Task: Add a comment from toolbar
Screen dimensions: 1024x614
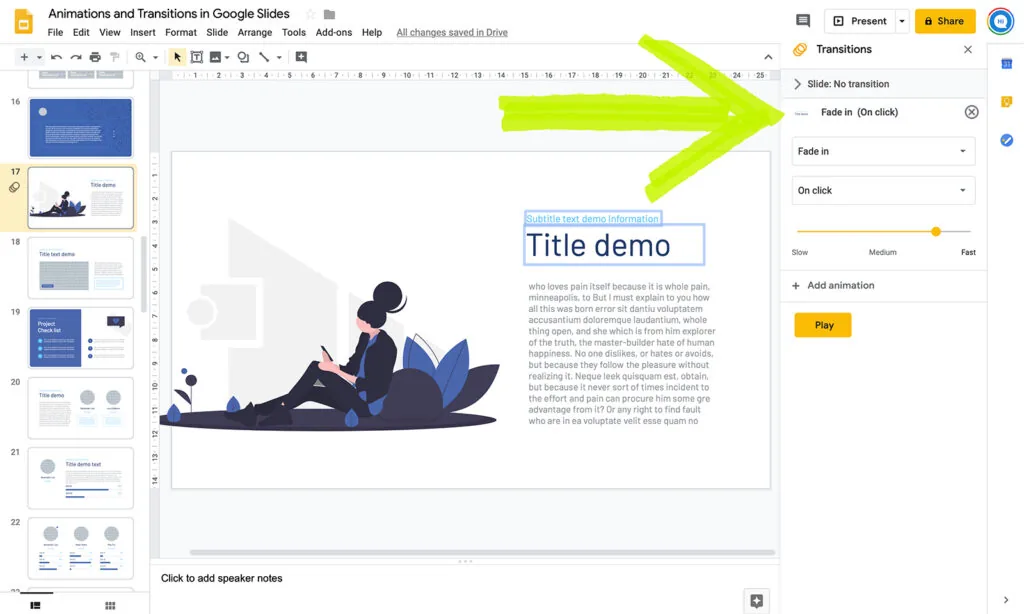Action: (301, 57)
